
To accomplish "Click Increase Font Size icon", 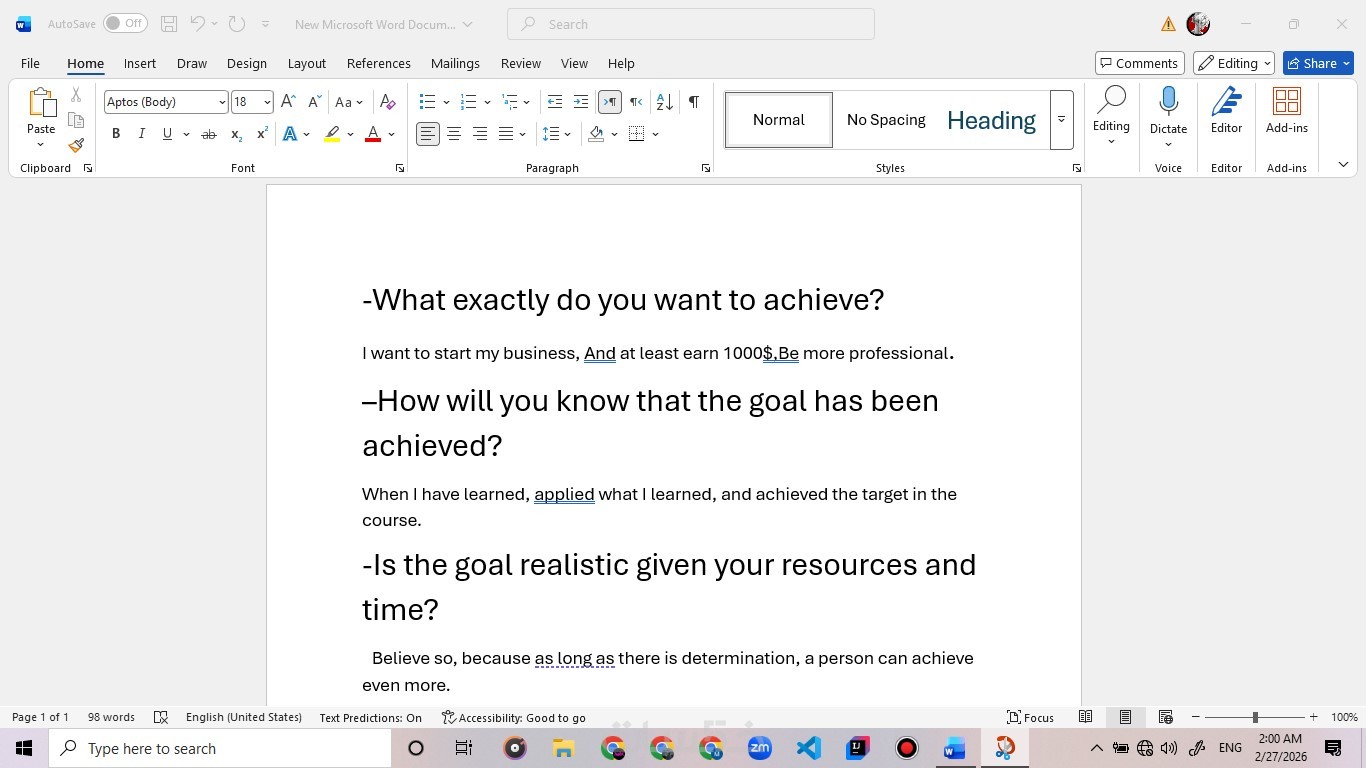I will [288, 102].
